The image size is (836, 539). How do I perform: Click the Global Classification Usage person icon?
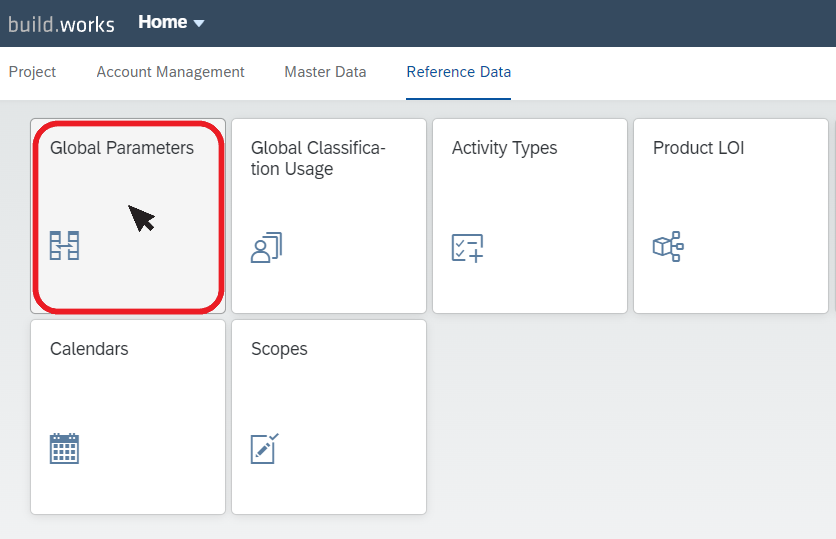266,247
